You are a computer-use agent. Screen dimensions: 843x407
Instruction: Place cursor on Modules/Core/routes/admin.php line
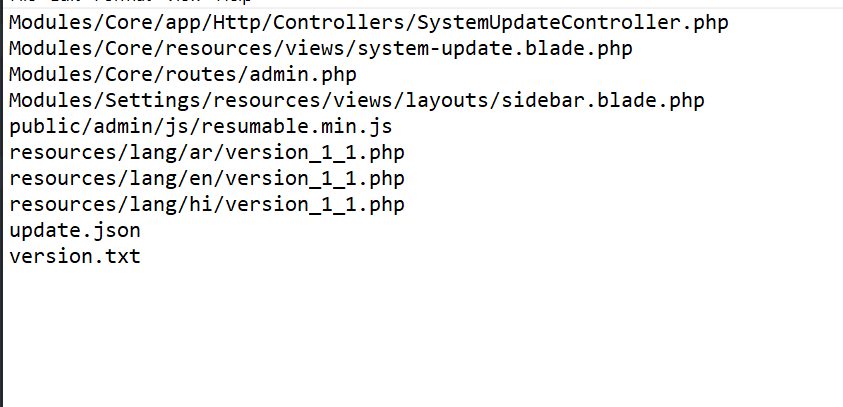[x=182, y=73]
